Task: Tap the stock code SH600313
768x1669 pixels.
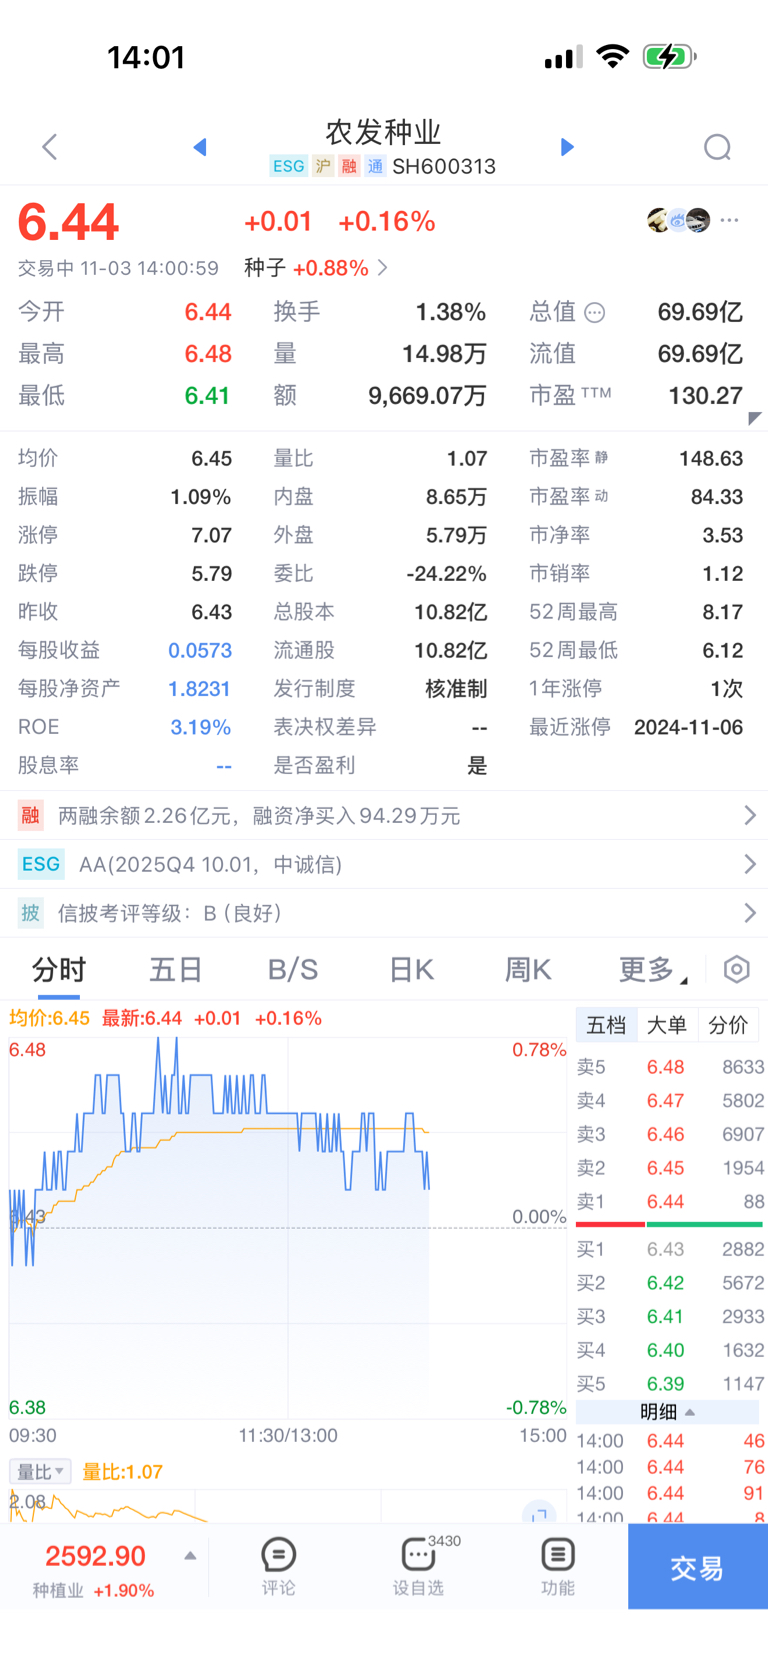Action: tap(444, 166)
